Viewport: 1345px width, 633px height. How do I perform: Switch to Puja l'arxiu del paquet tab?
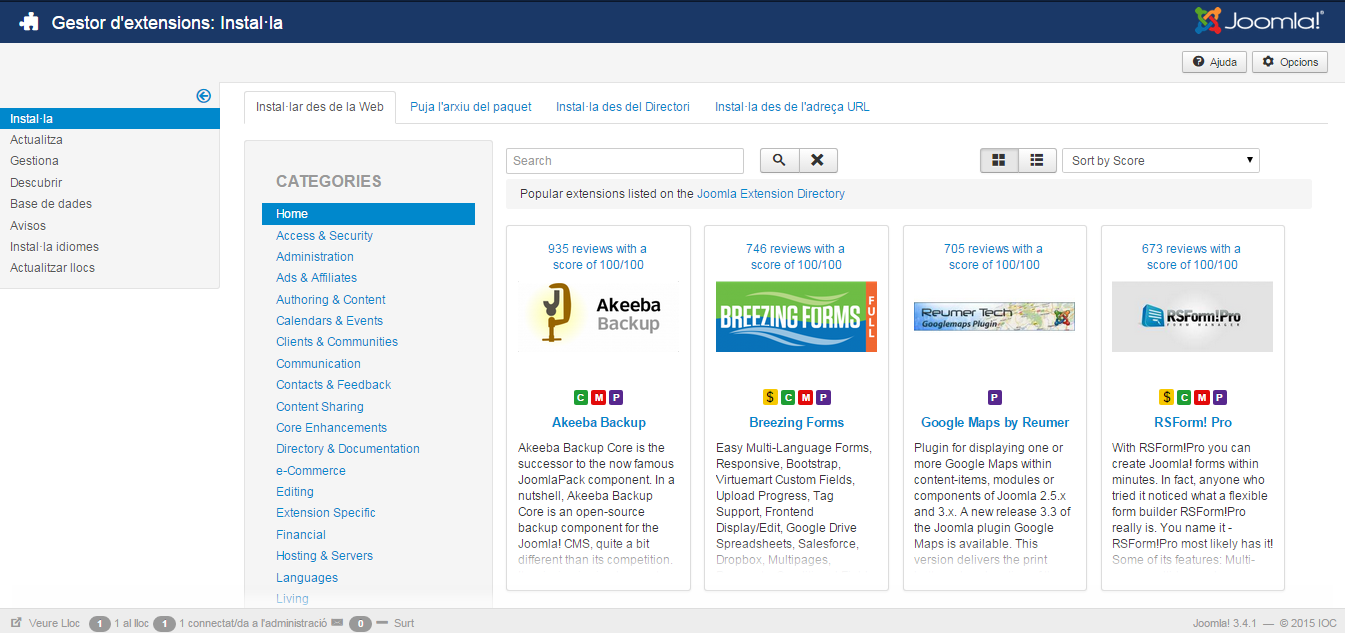[470, 107]
